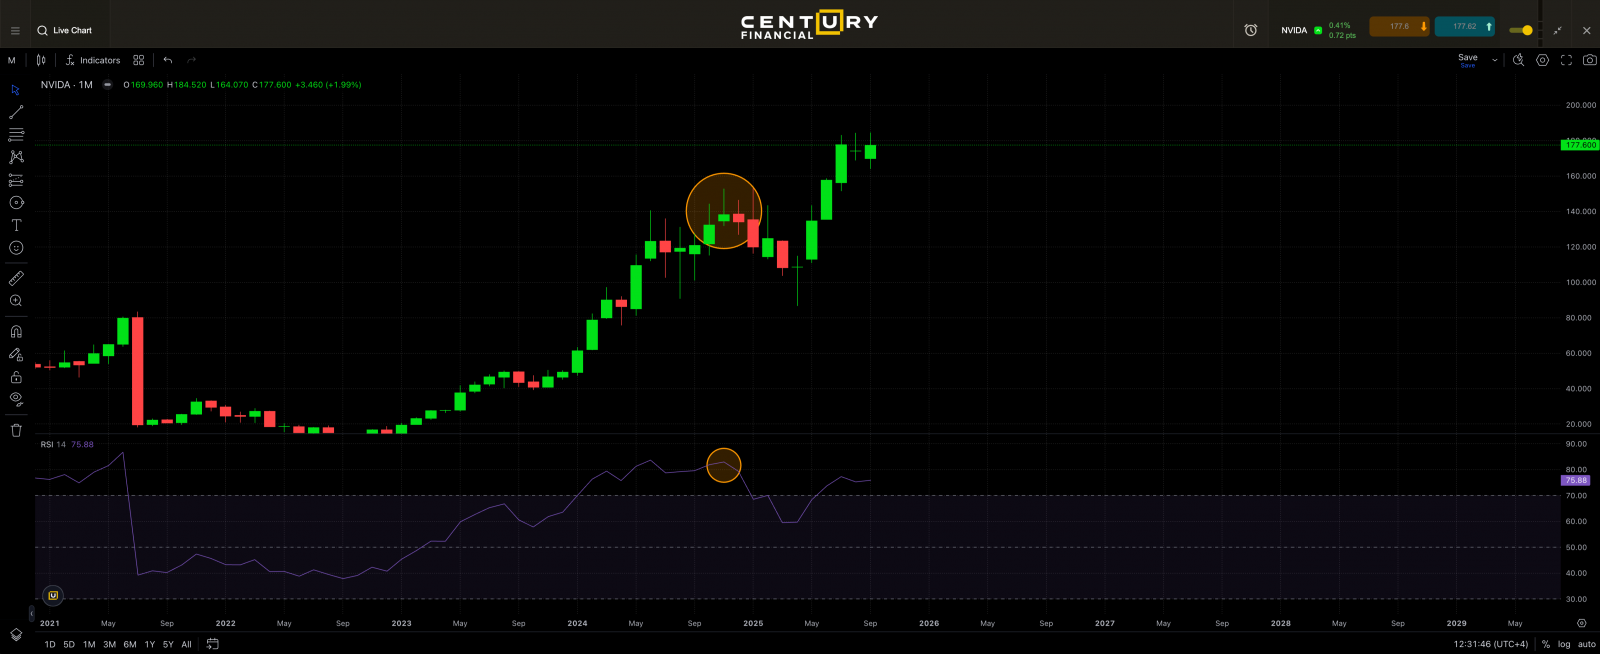1600x654 pixels.
Task: Click the ruler measure tool
Action: coord(16,279)
